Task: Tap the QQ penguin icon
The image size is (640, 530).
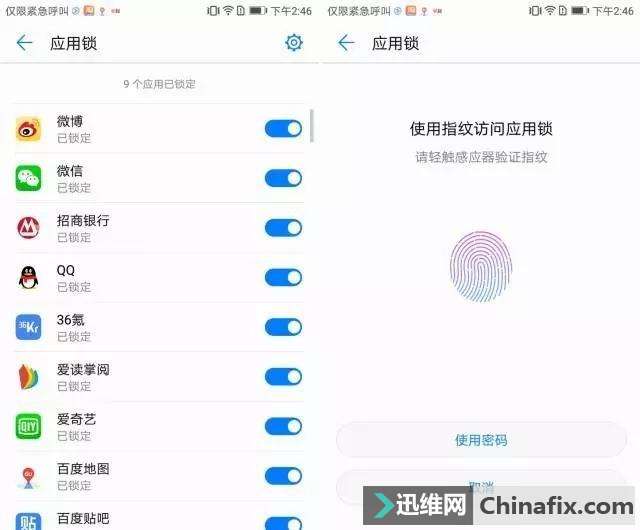Action: coord(28,278)
